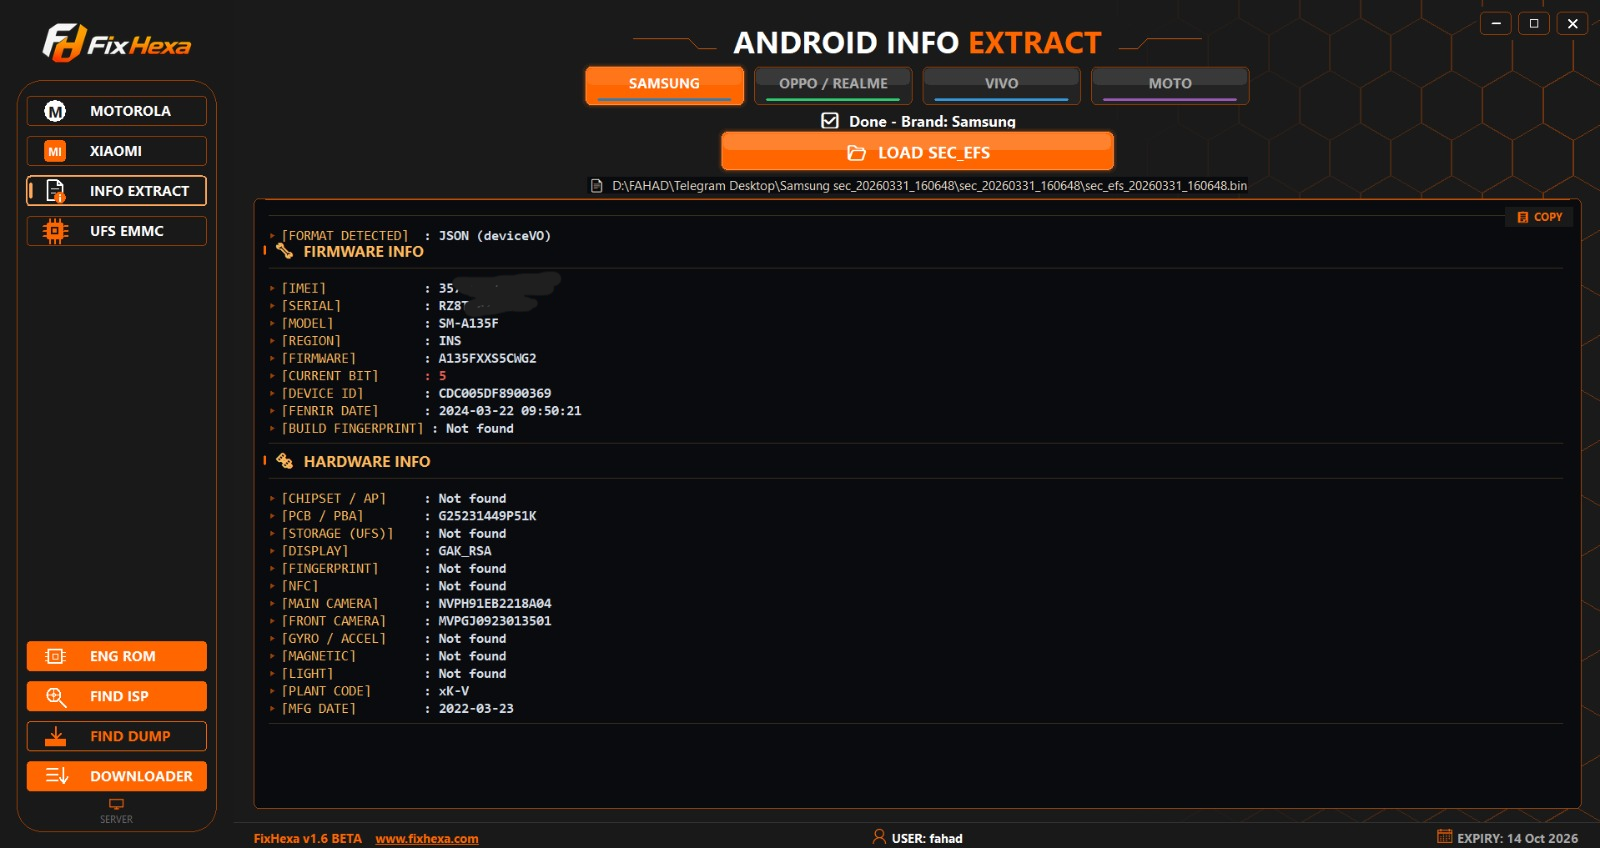Click the USER: fahad status label

click(927, 839)
